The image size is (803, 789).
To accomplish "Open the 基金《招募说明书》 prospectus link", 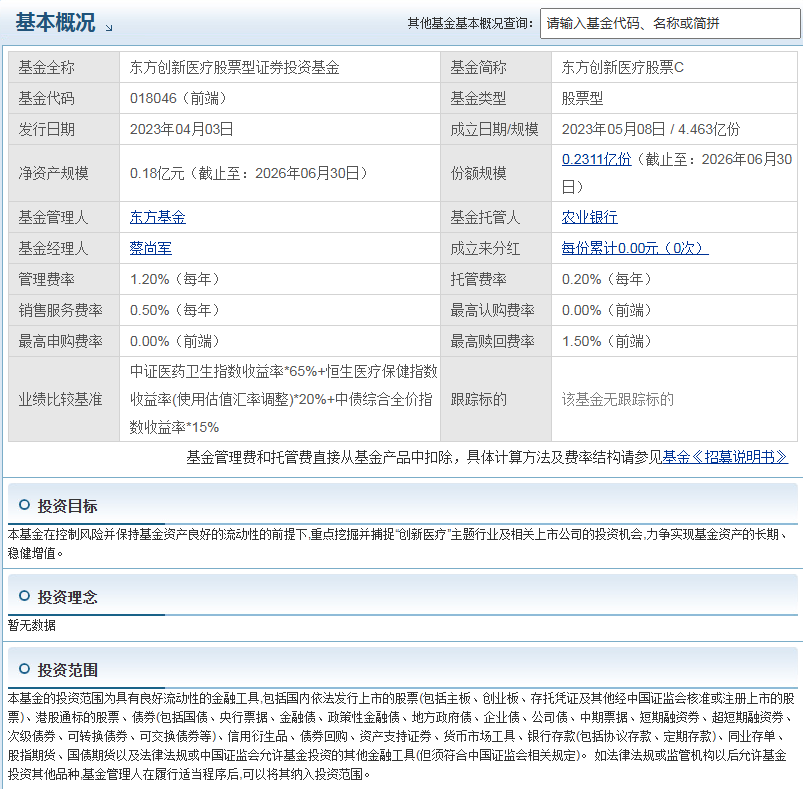I will tap(725, 457).
